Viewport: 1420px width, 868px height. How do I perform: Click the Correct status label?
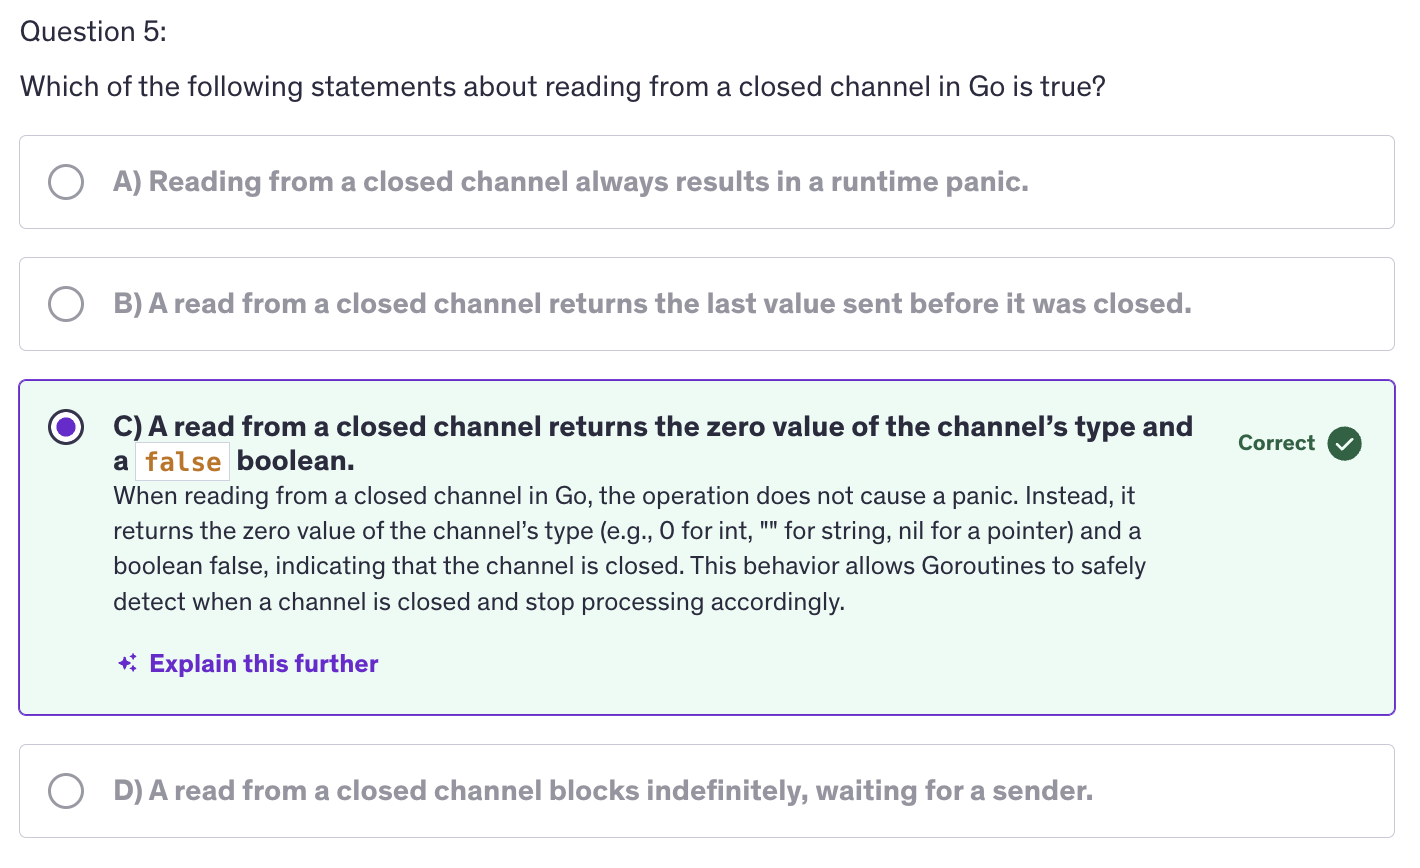1276,443
